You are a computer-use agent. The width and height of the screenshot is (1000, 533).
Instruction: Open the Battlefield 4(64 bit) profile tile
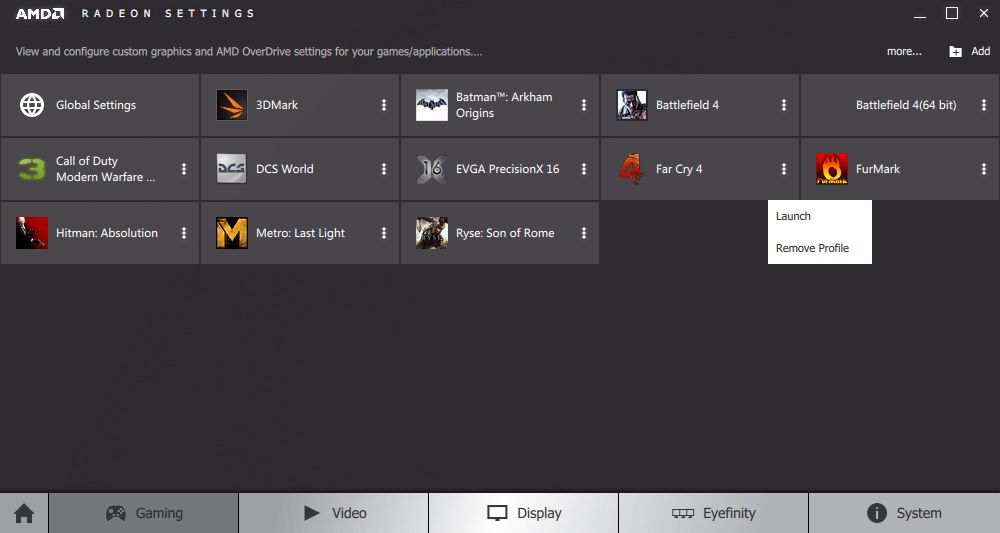click(900, 105)
